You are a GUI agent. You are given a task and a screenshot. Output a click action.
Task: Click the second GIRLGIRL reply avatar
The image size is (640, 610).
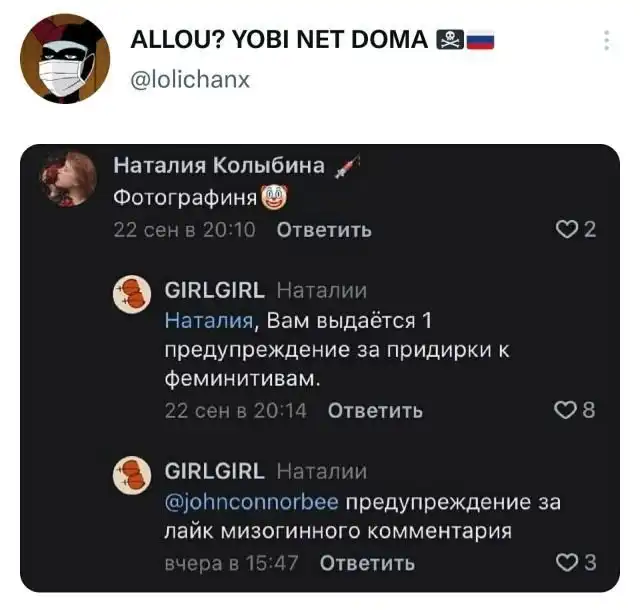pyautogui.click(x=130, y=476)
